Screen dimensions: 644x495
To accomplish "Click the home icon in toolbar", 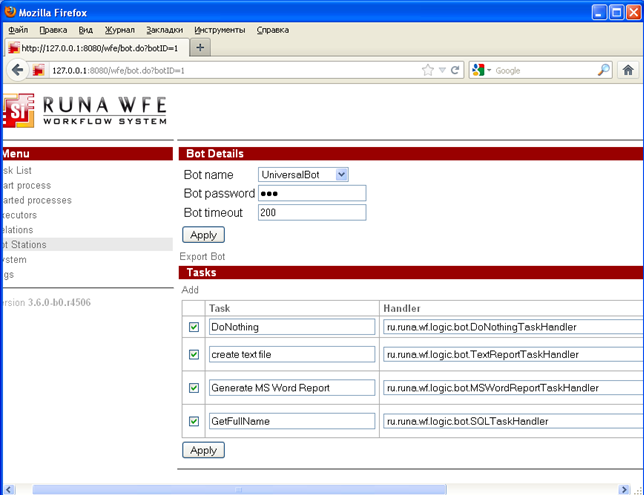I will pos(628,70).
